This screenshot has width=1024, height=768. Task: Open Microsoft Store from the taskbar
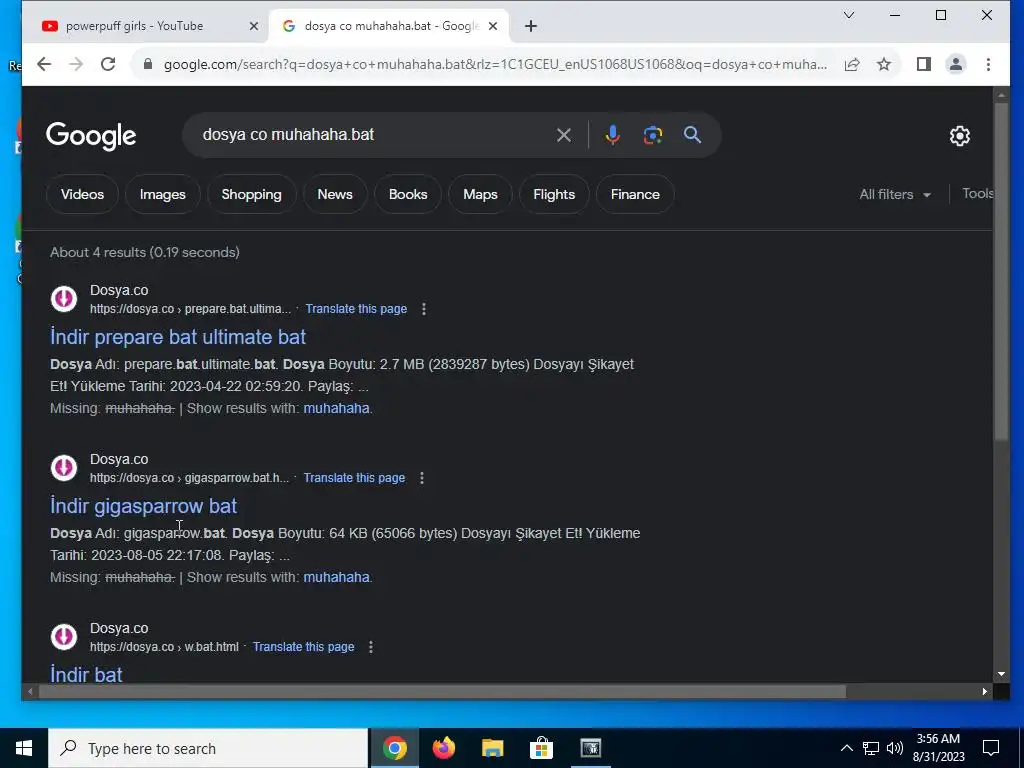pyautogui.click(x=541, y=748)
